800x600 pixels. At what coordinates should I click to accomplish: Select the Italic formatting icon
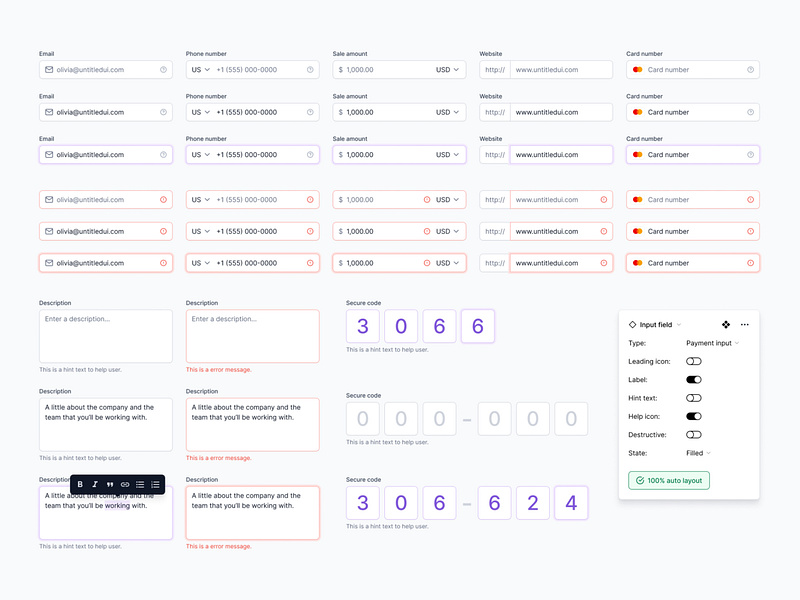tap(95, 484)
